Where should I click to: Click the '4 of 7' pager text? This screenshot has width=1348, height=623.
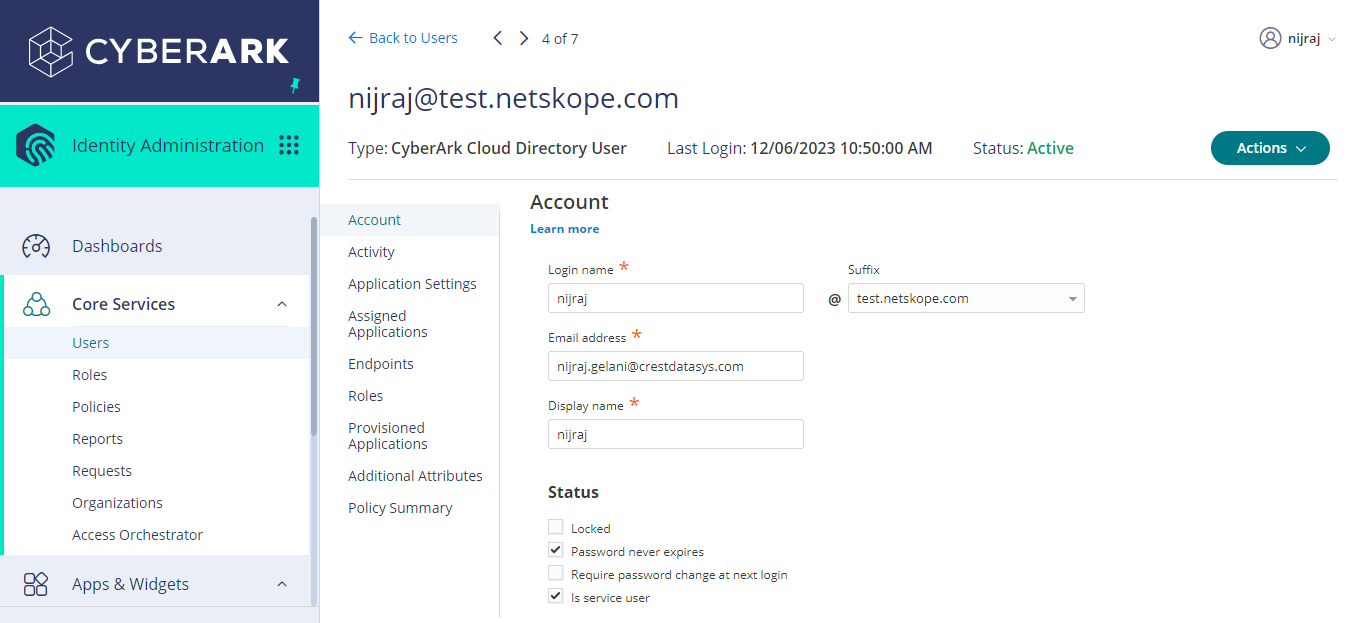[560, 39]
